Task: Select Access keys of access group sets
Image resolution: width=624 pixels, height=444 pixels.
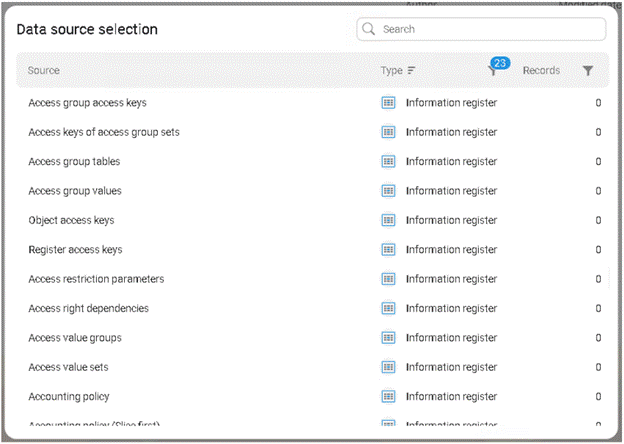Action: point(104,132)
